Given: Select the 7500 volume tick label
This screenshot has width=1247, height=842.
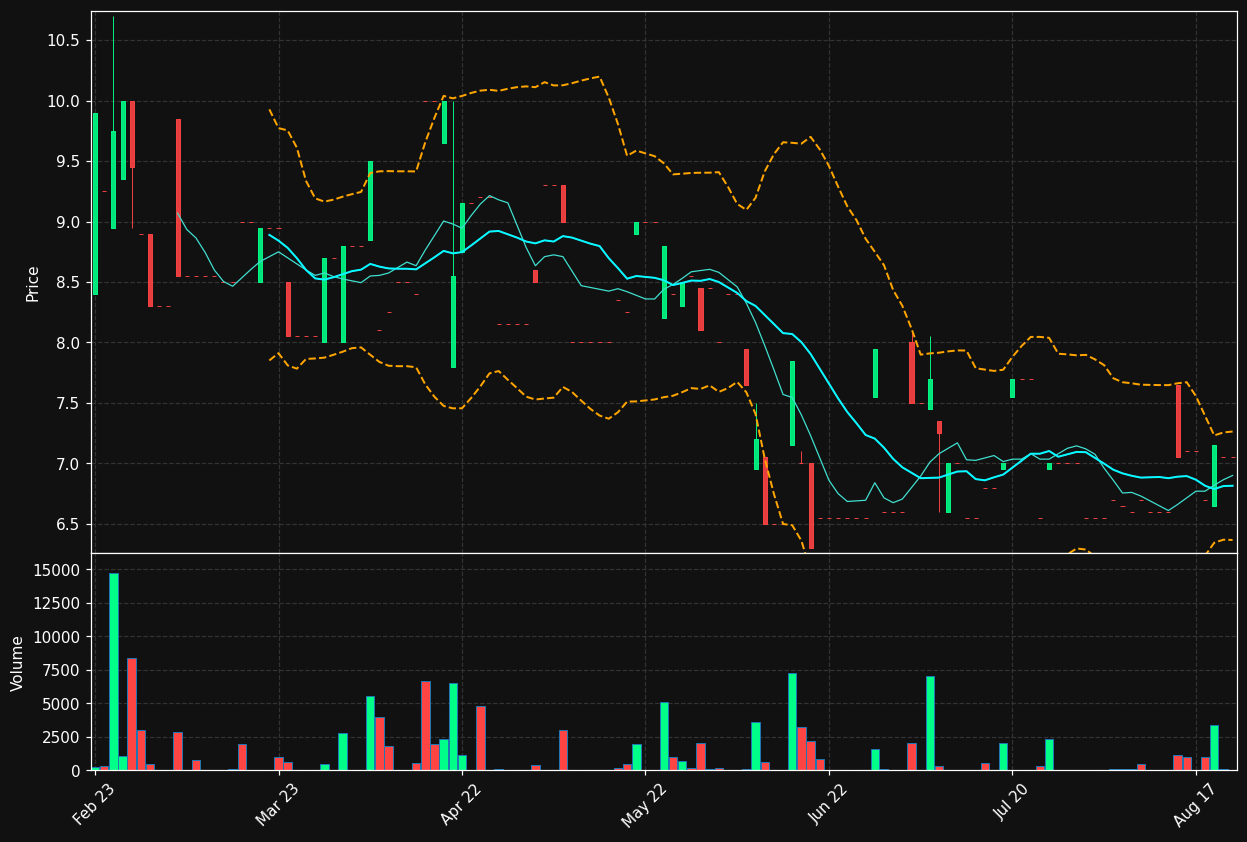Looking at the screenshot, I should click(63, 670).
